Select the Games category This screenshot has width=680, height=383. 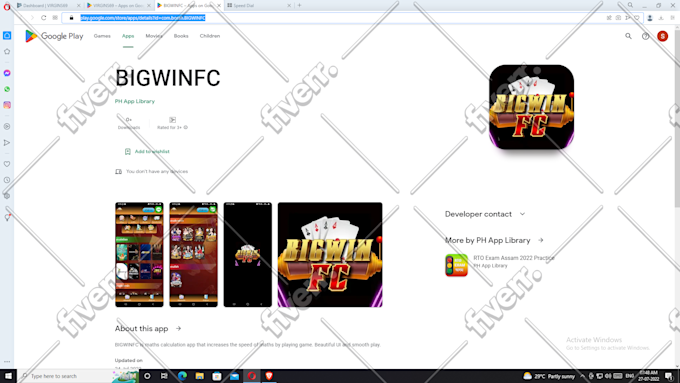[x=102, y=36]
